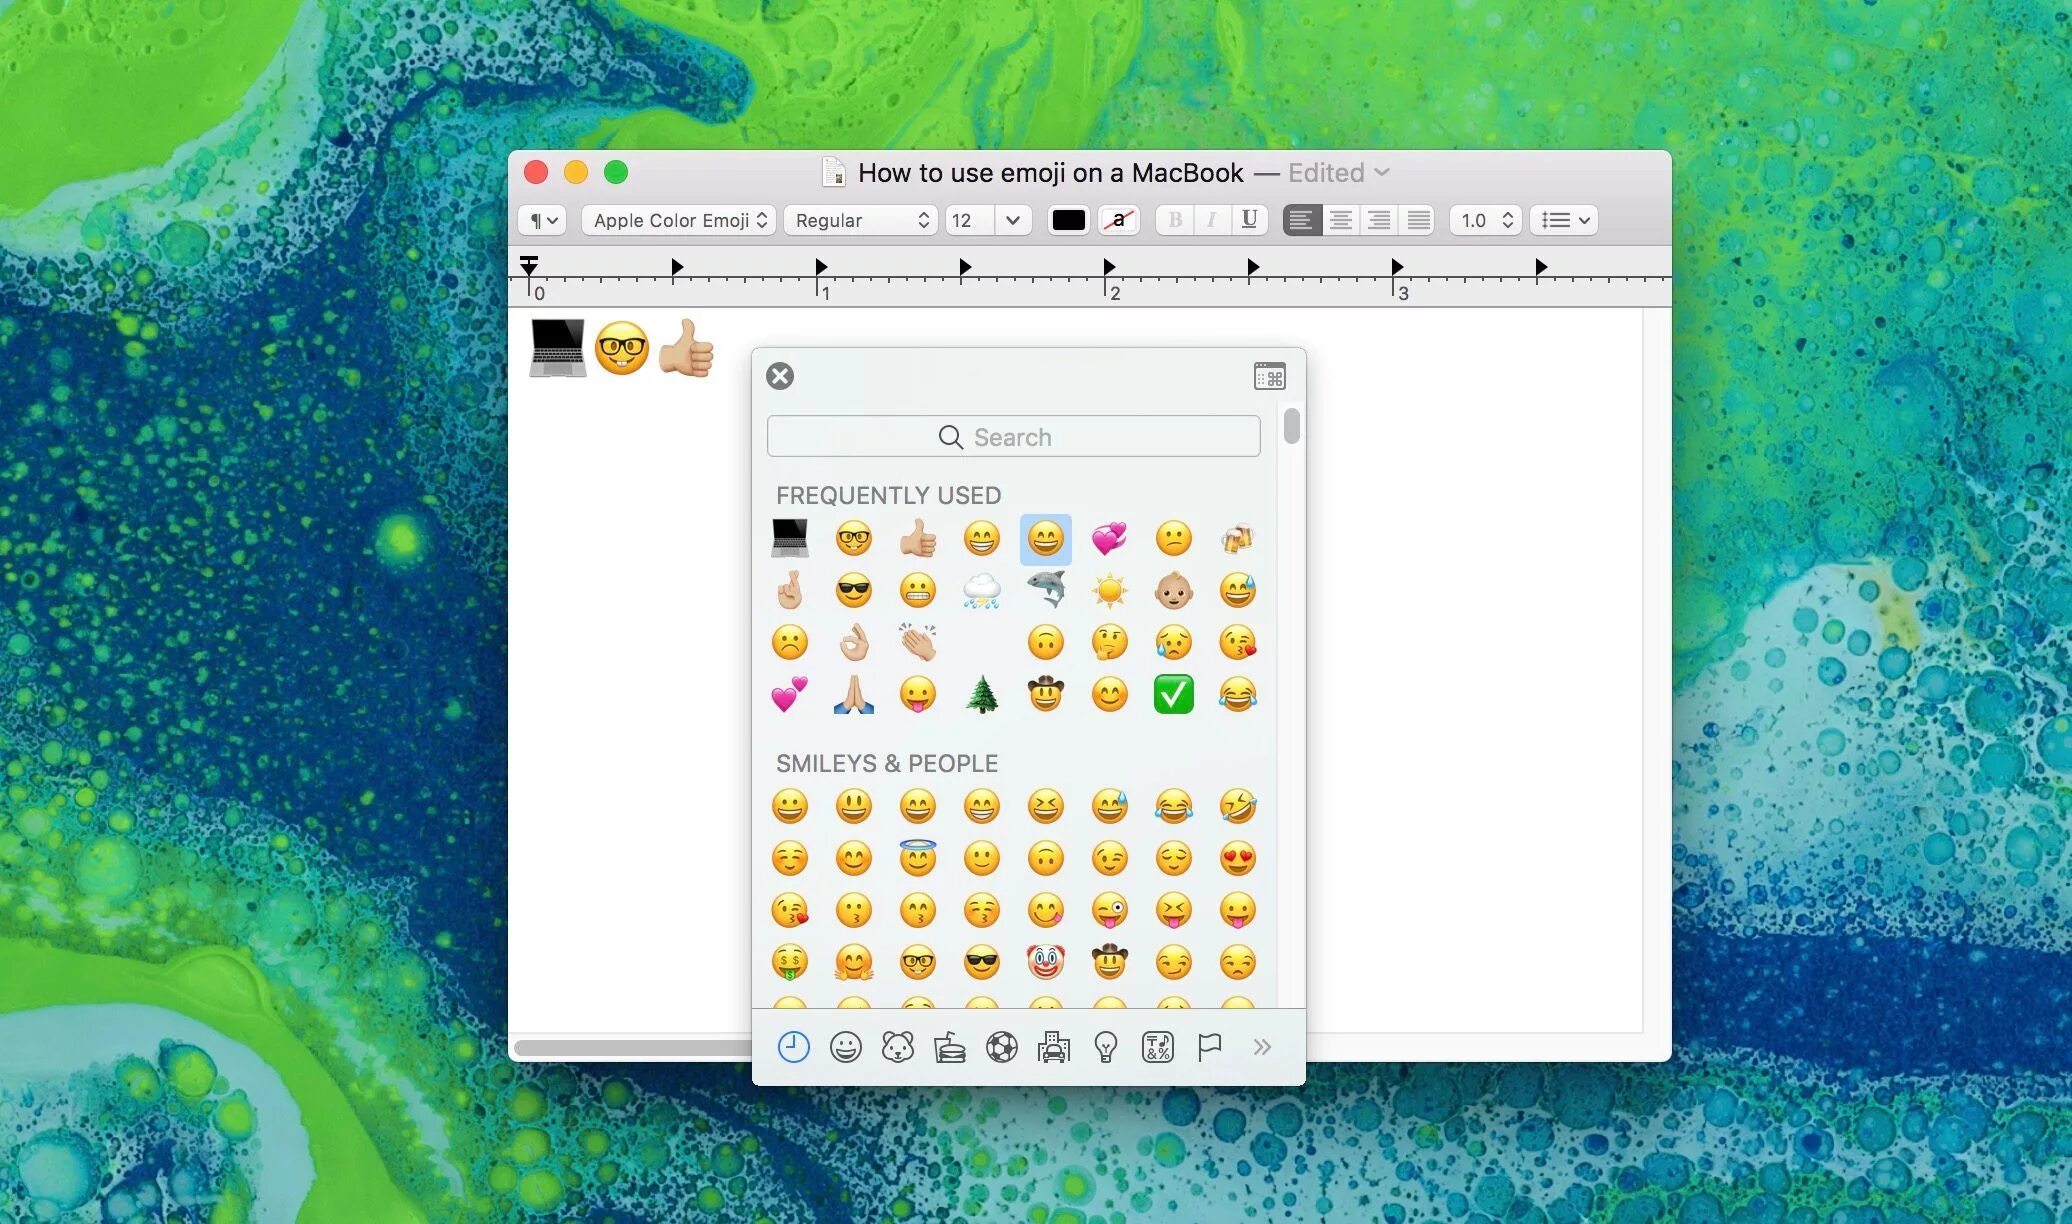
Task: Select the Objects lightbulb category
Action: coord(1105,1047)
